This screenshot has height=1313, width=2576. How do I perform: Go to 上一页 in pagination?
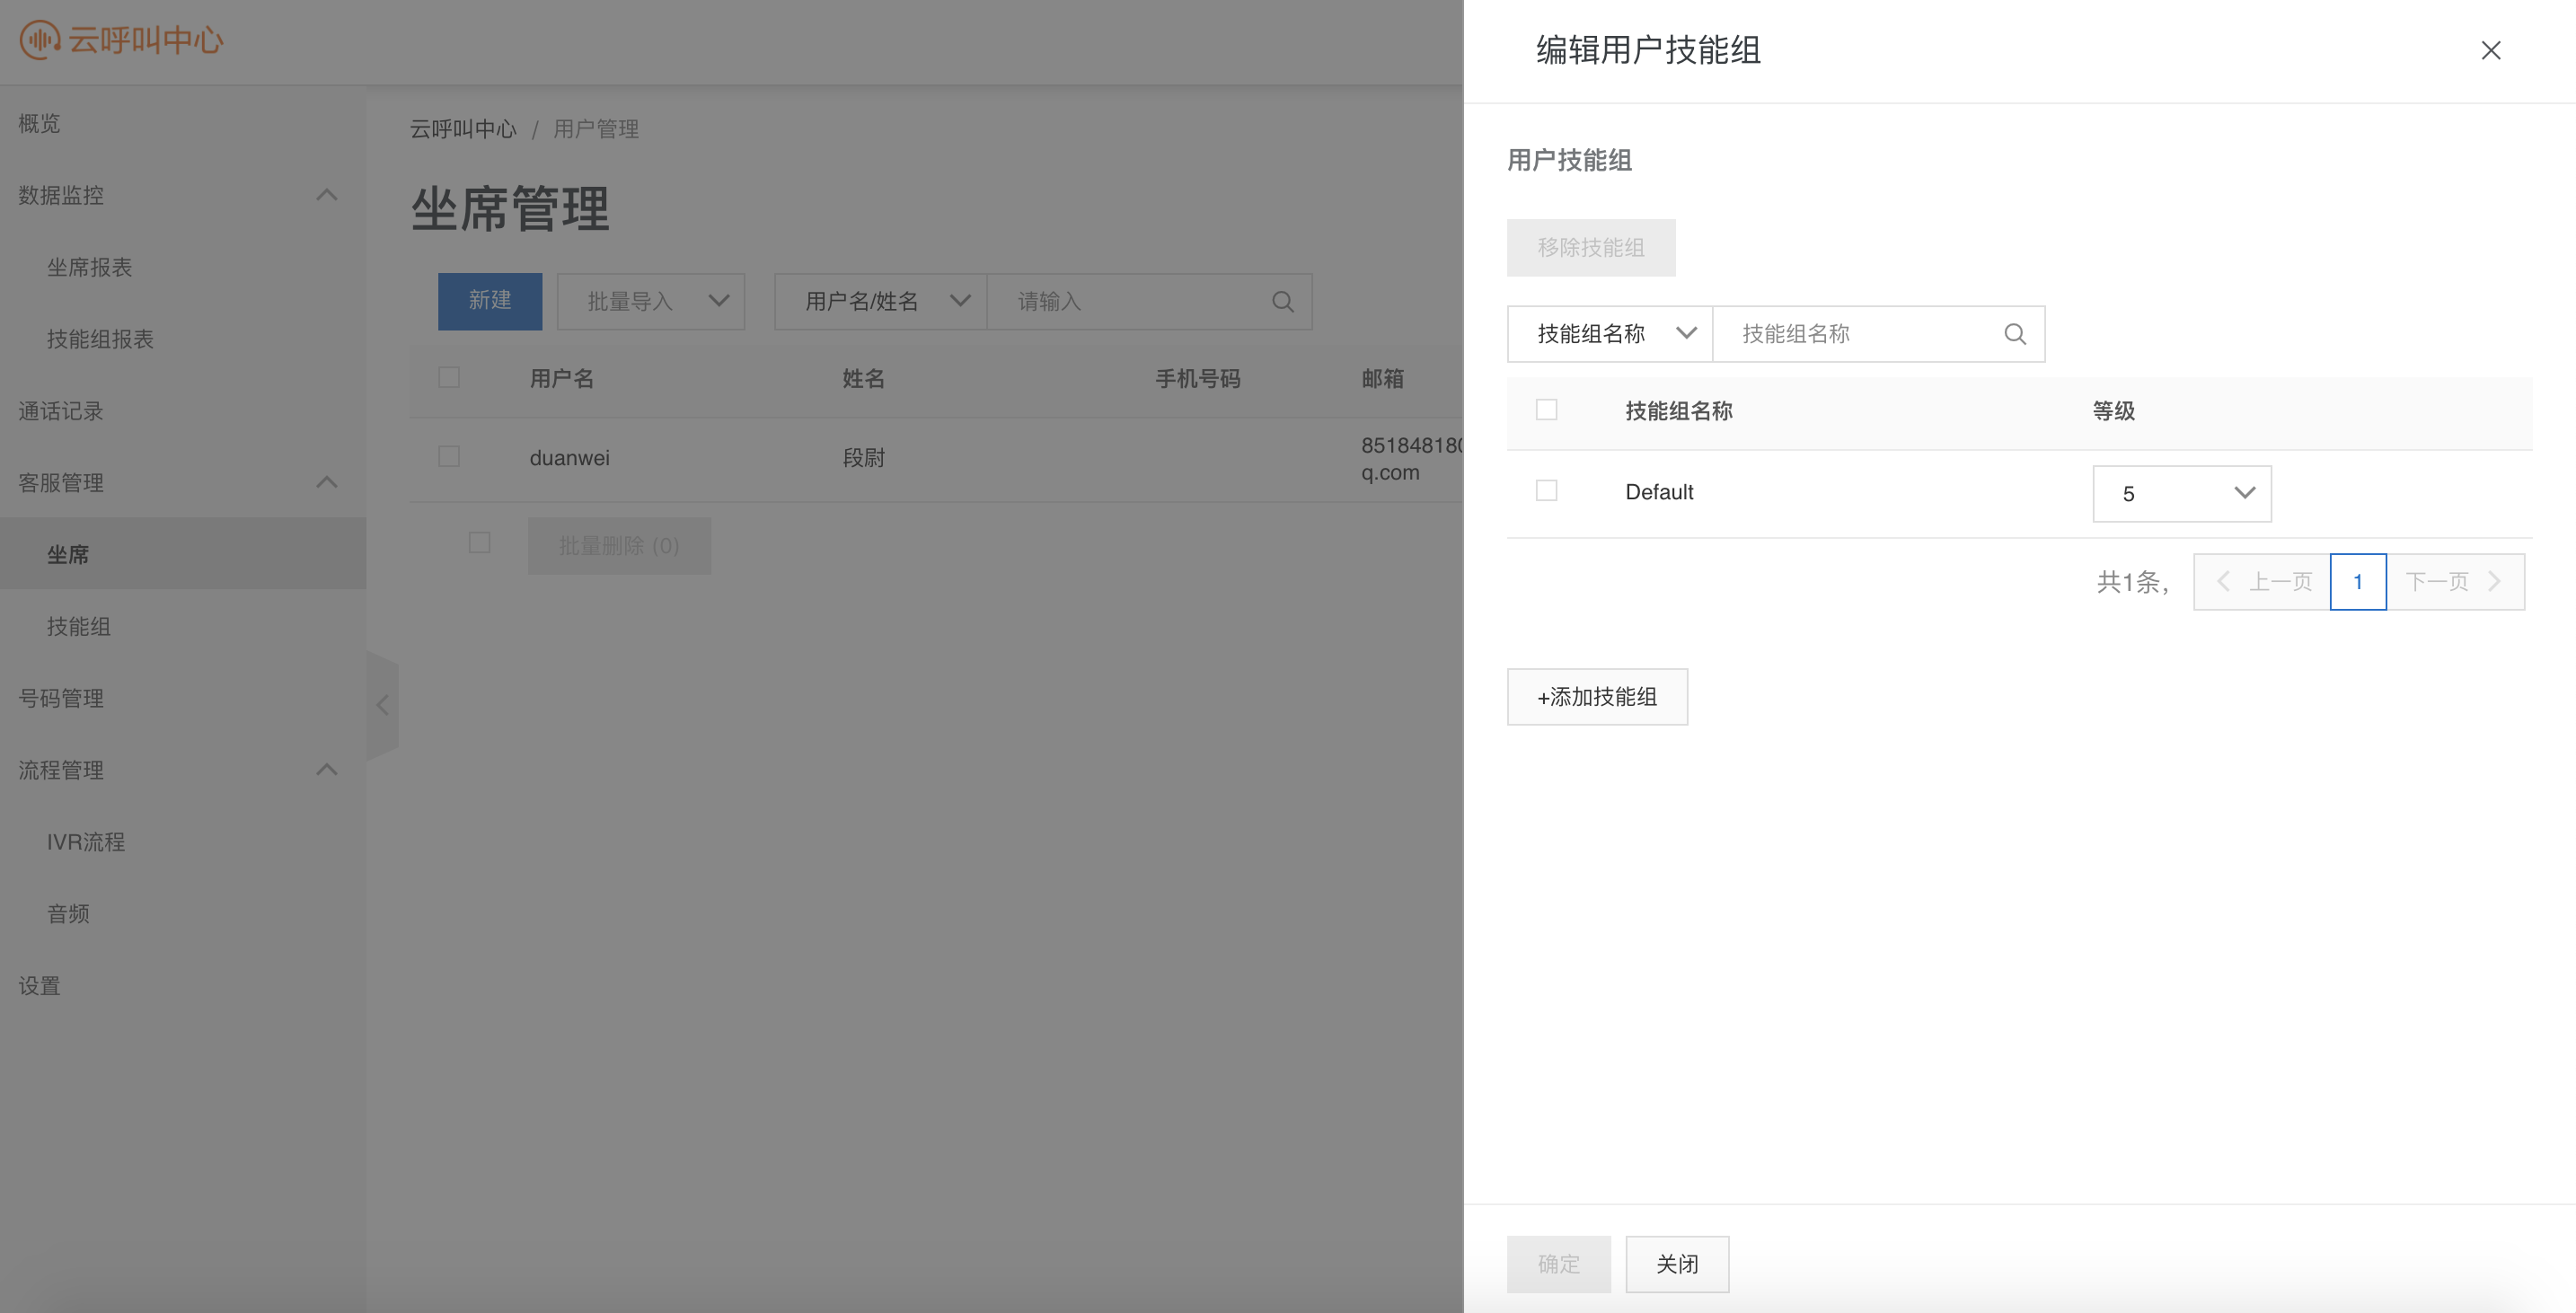pyautogui.click(x=2262, y=582)
